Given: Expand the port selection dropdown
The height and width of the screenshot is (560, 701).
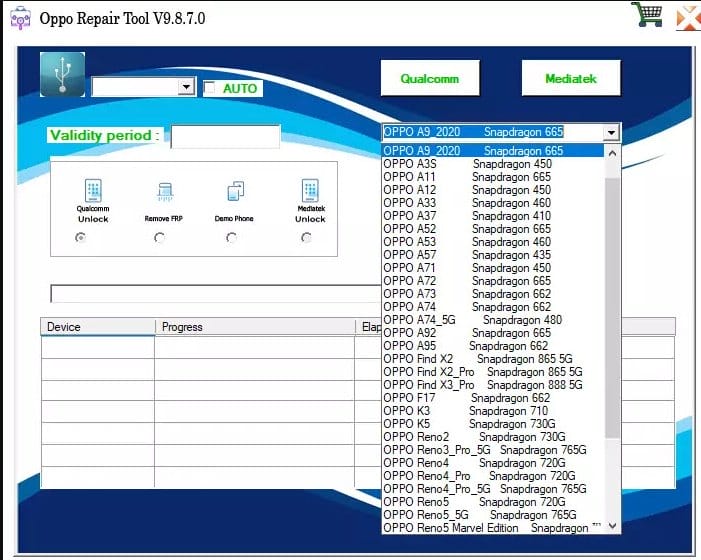Looking at the screenshot, I should click(186, 88).
